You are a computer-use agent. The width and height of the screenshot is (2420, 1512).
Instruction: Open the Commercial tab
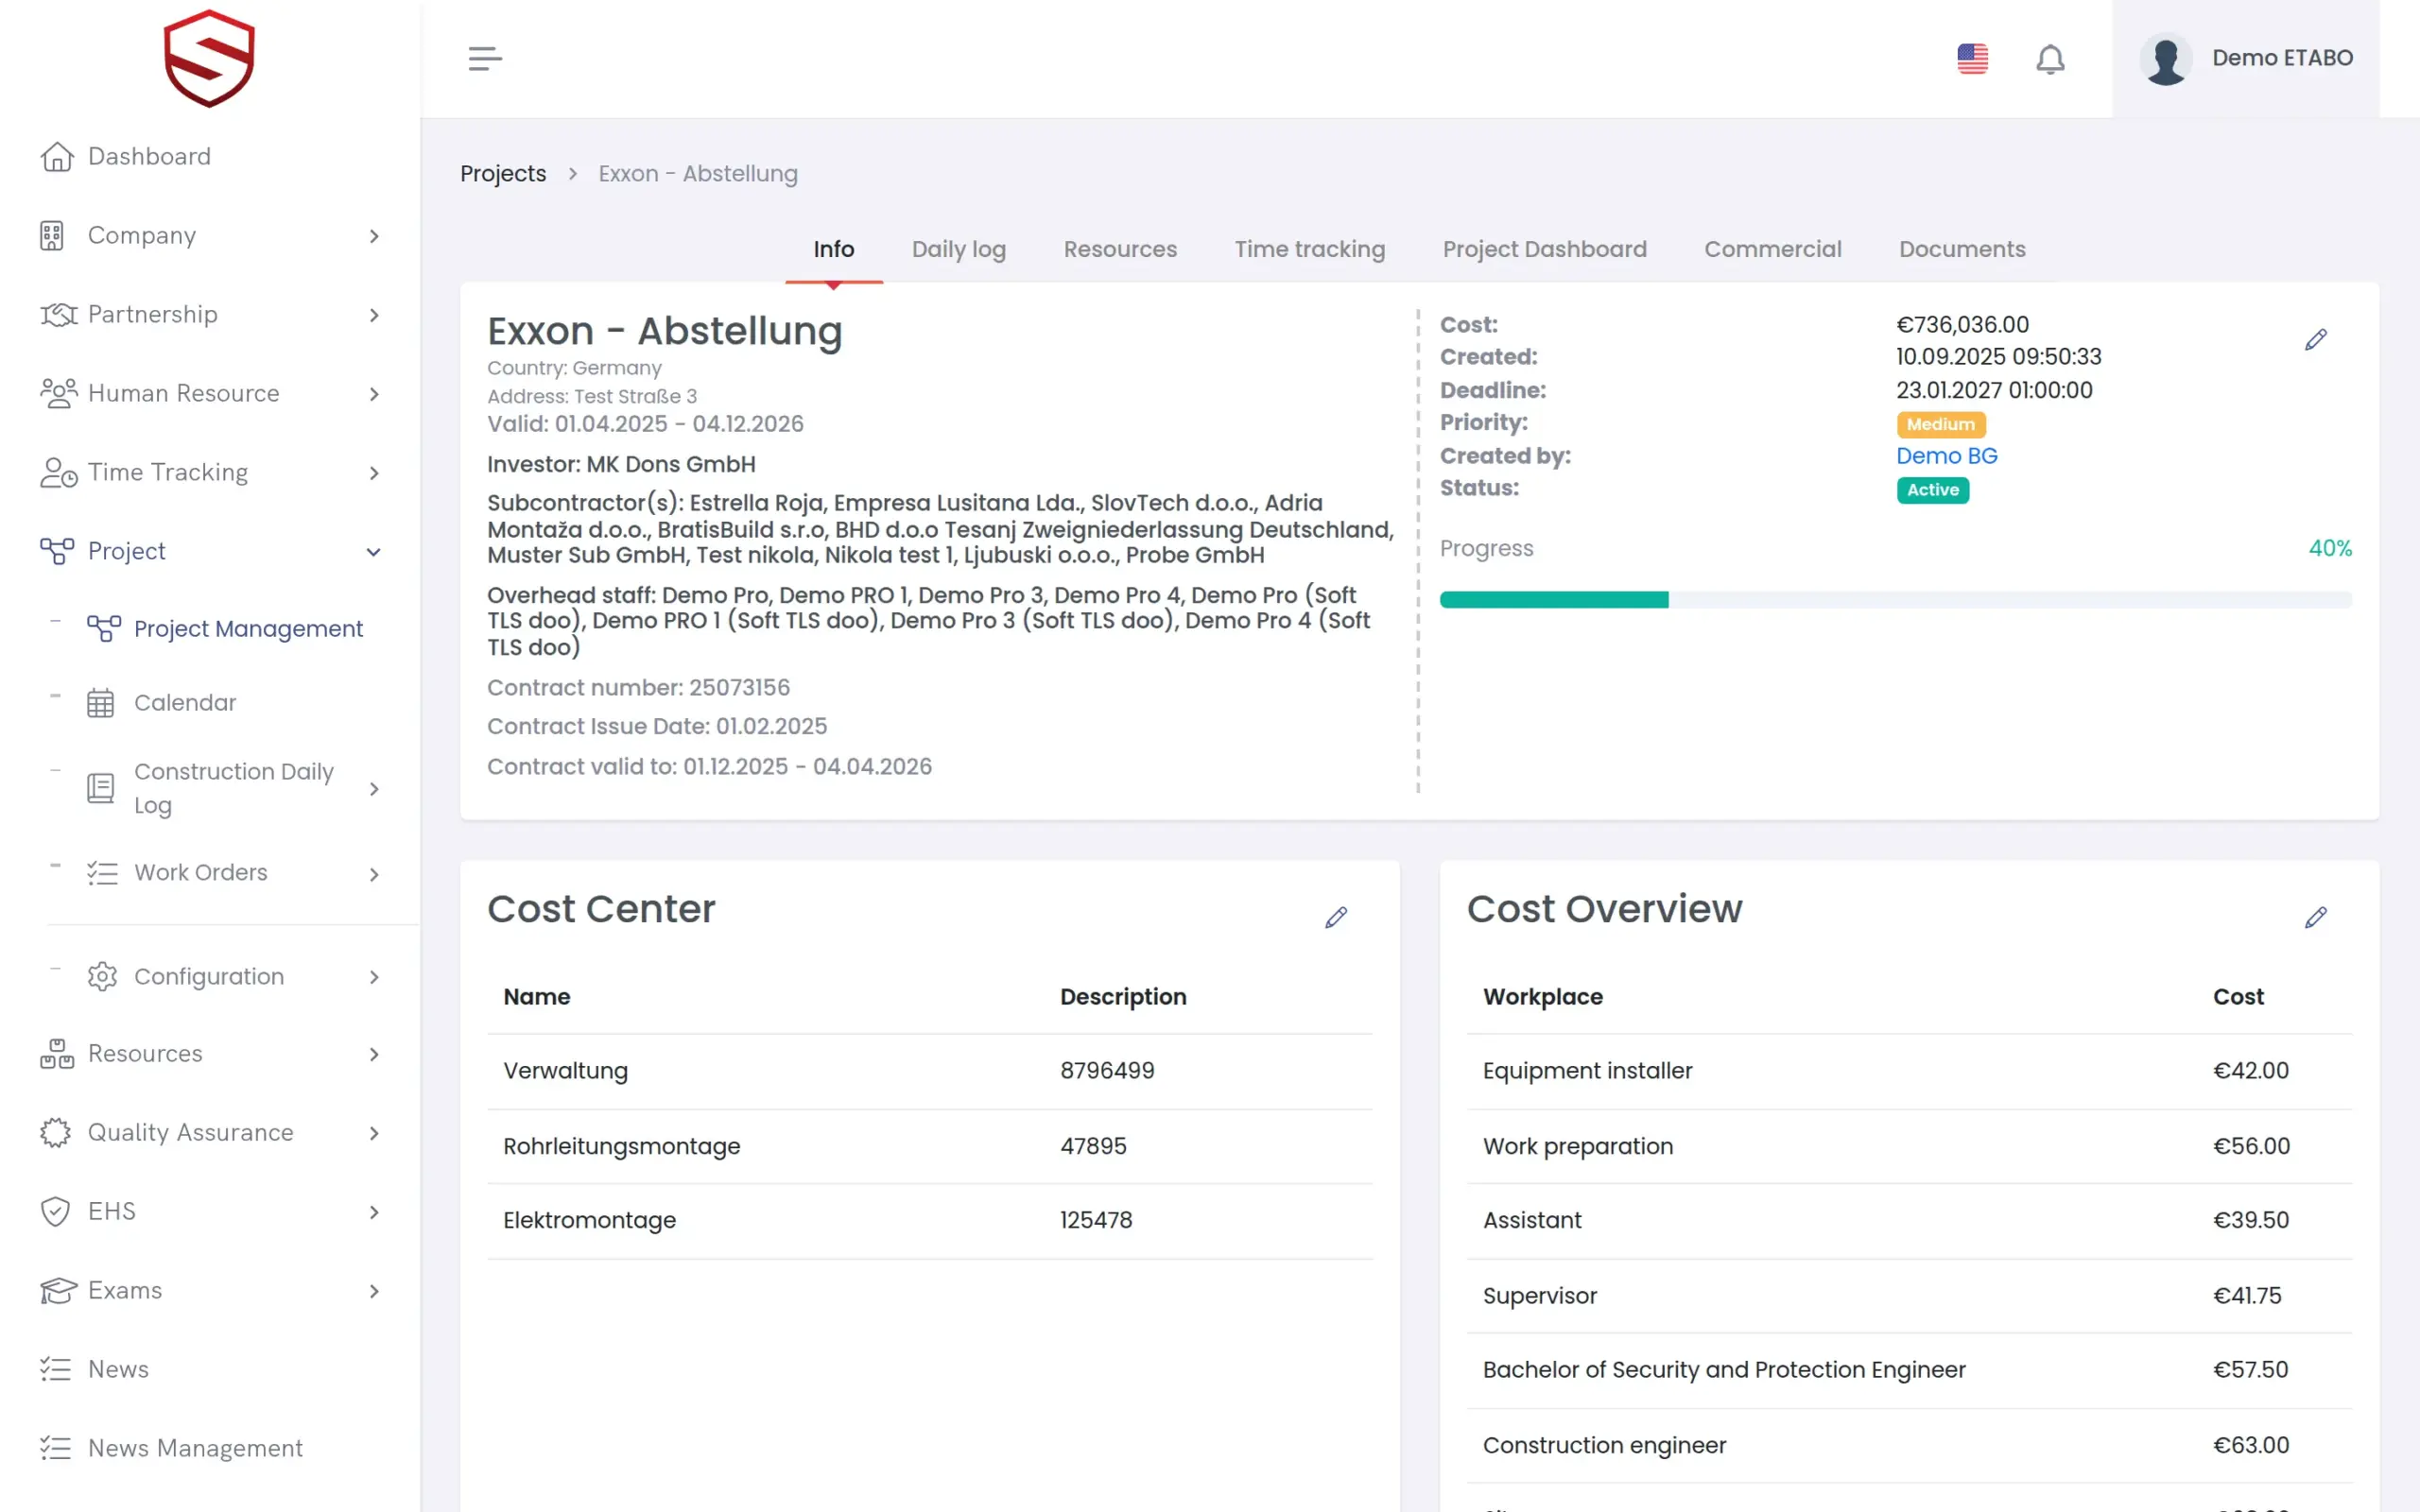1772,249
